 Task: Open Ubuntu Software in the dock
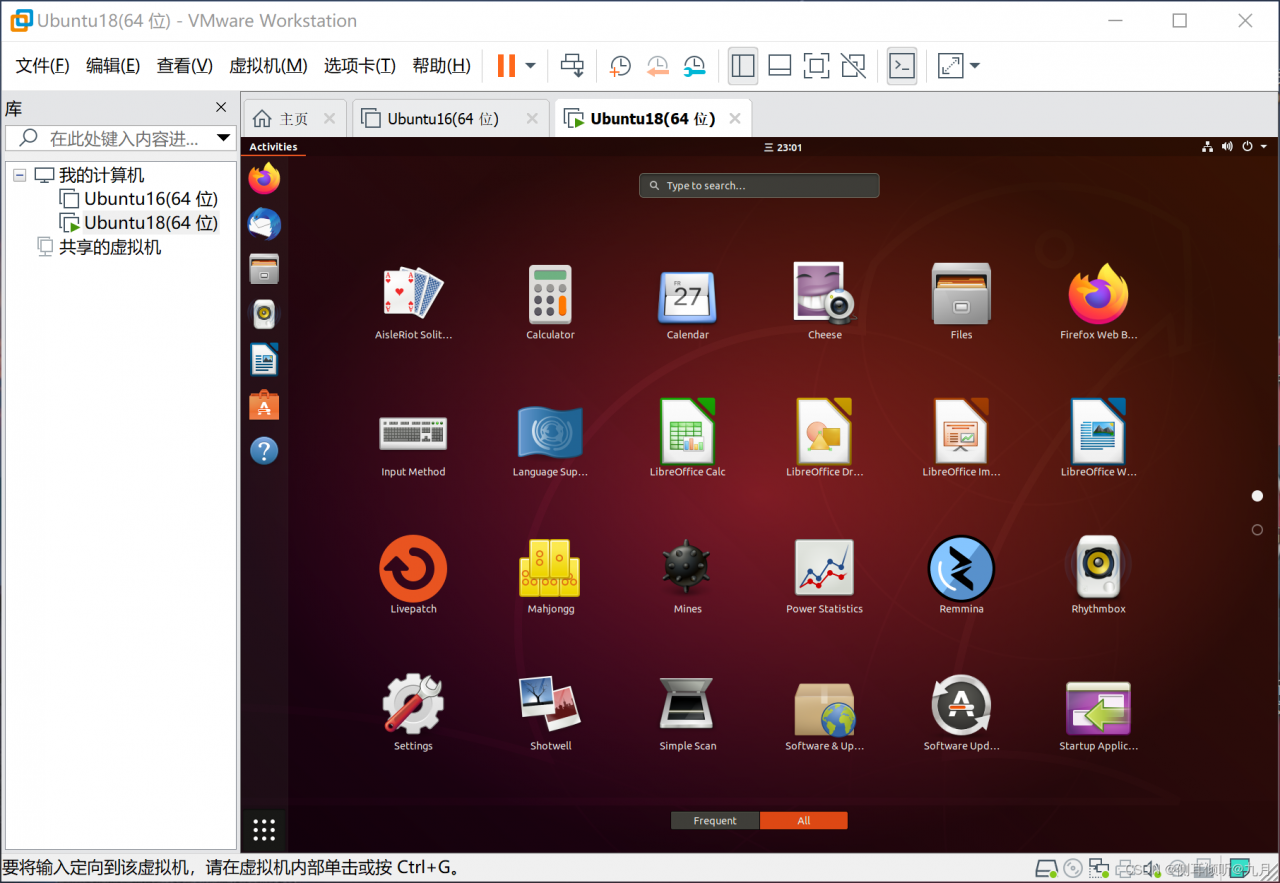click(x=264, y=405)
